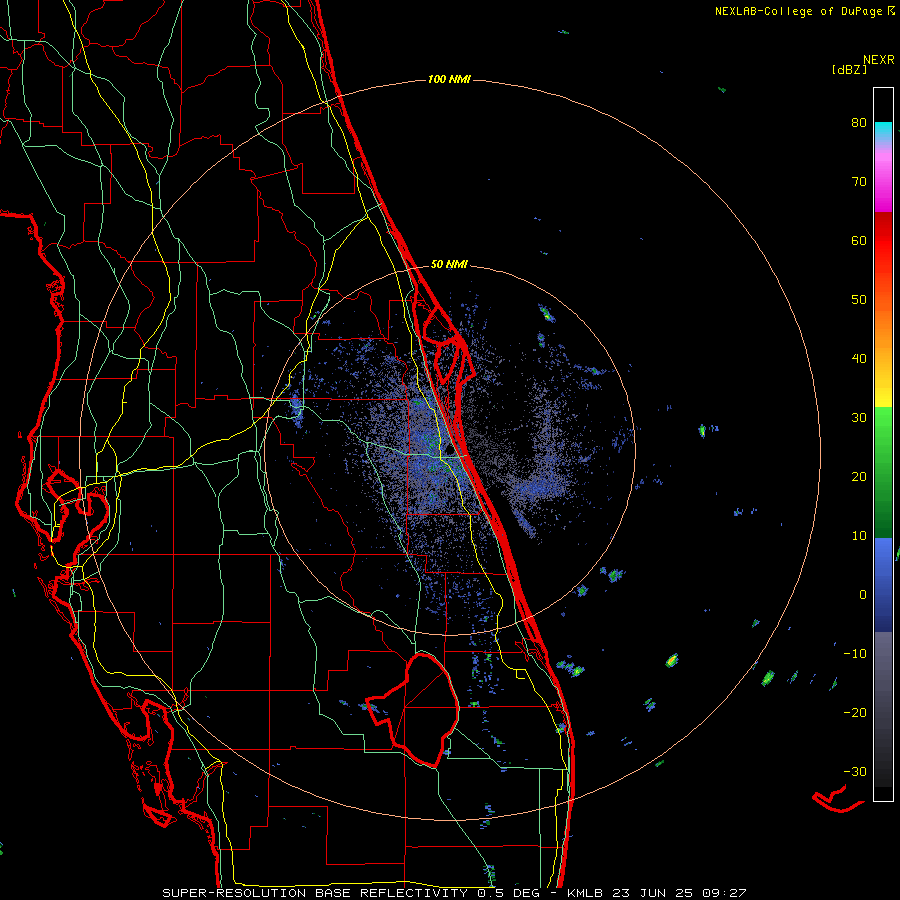The width and height of the screenshot is (900, 900).
Task: Click the -20 dBZ scale value
Action: coord(855,713)
